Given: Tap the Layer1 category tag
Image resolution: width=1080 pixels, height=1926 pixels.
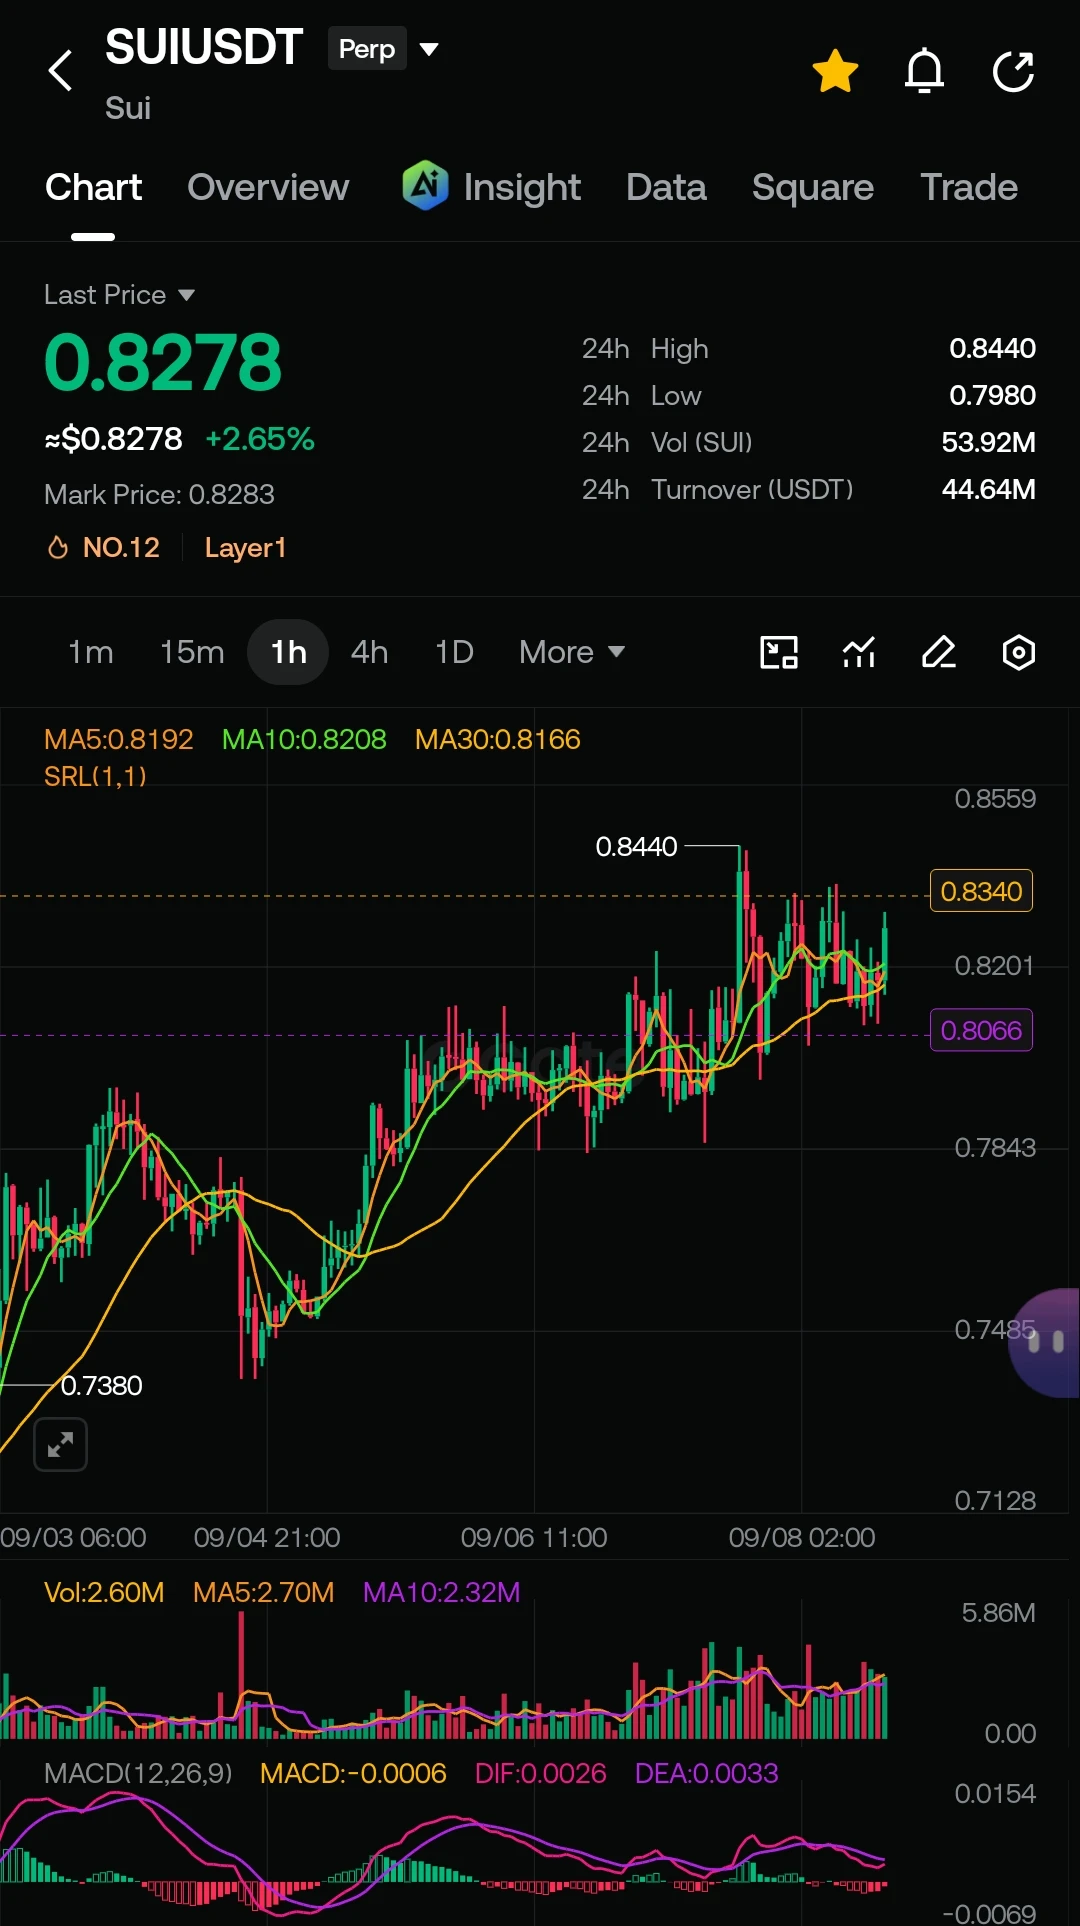Looking at the screenshot, I should click(246, 547).
